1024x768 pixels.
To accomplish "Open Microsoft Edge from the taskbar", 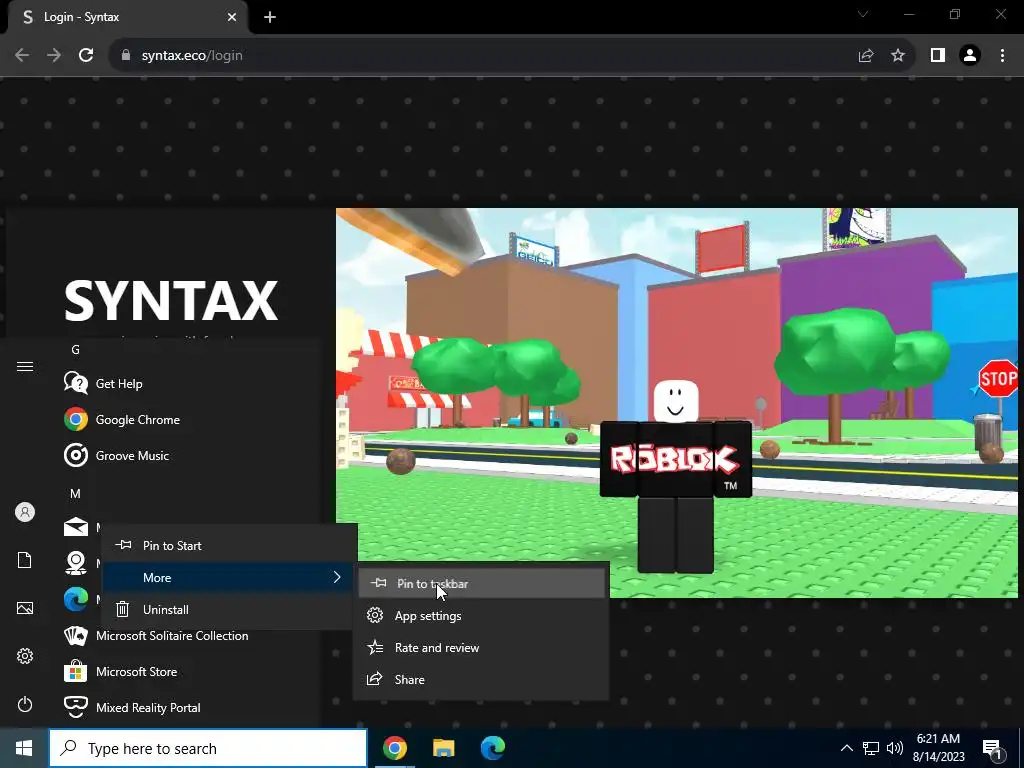I will 492,748.
